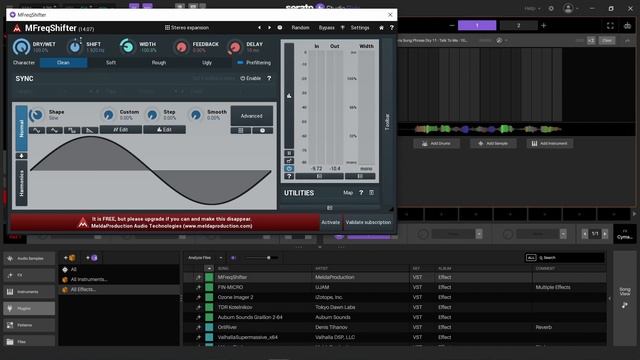
Task: Select the Ozone Imager 2 plugin row
Action: coord(394,297)
